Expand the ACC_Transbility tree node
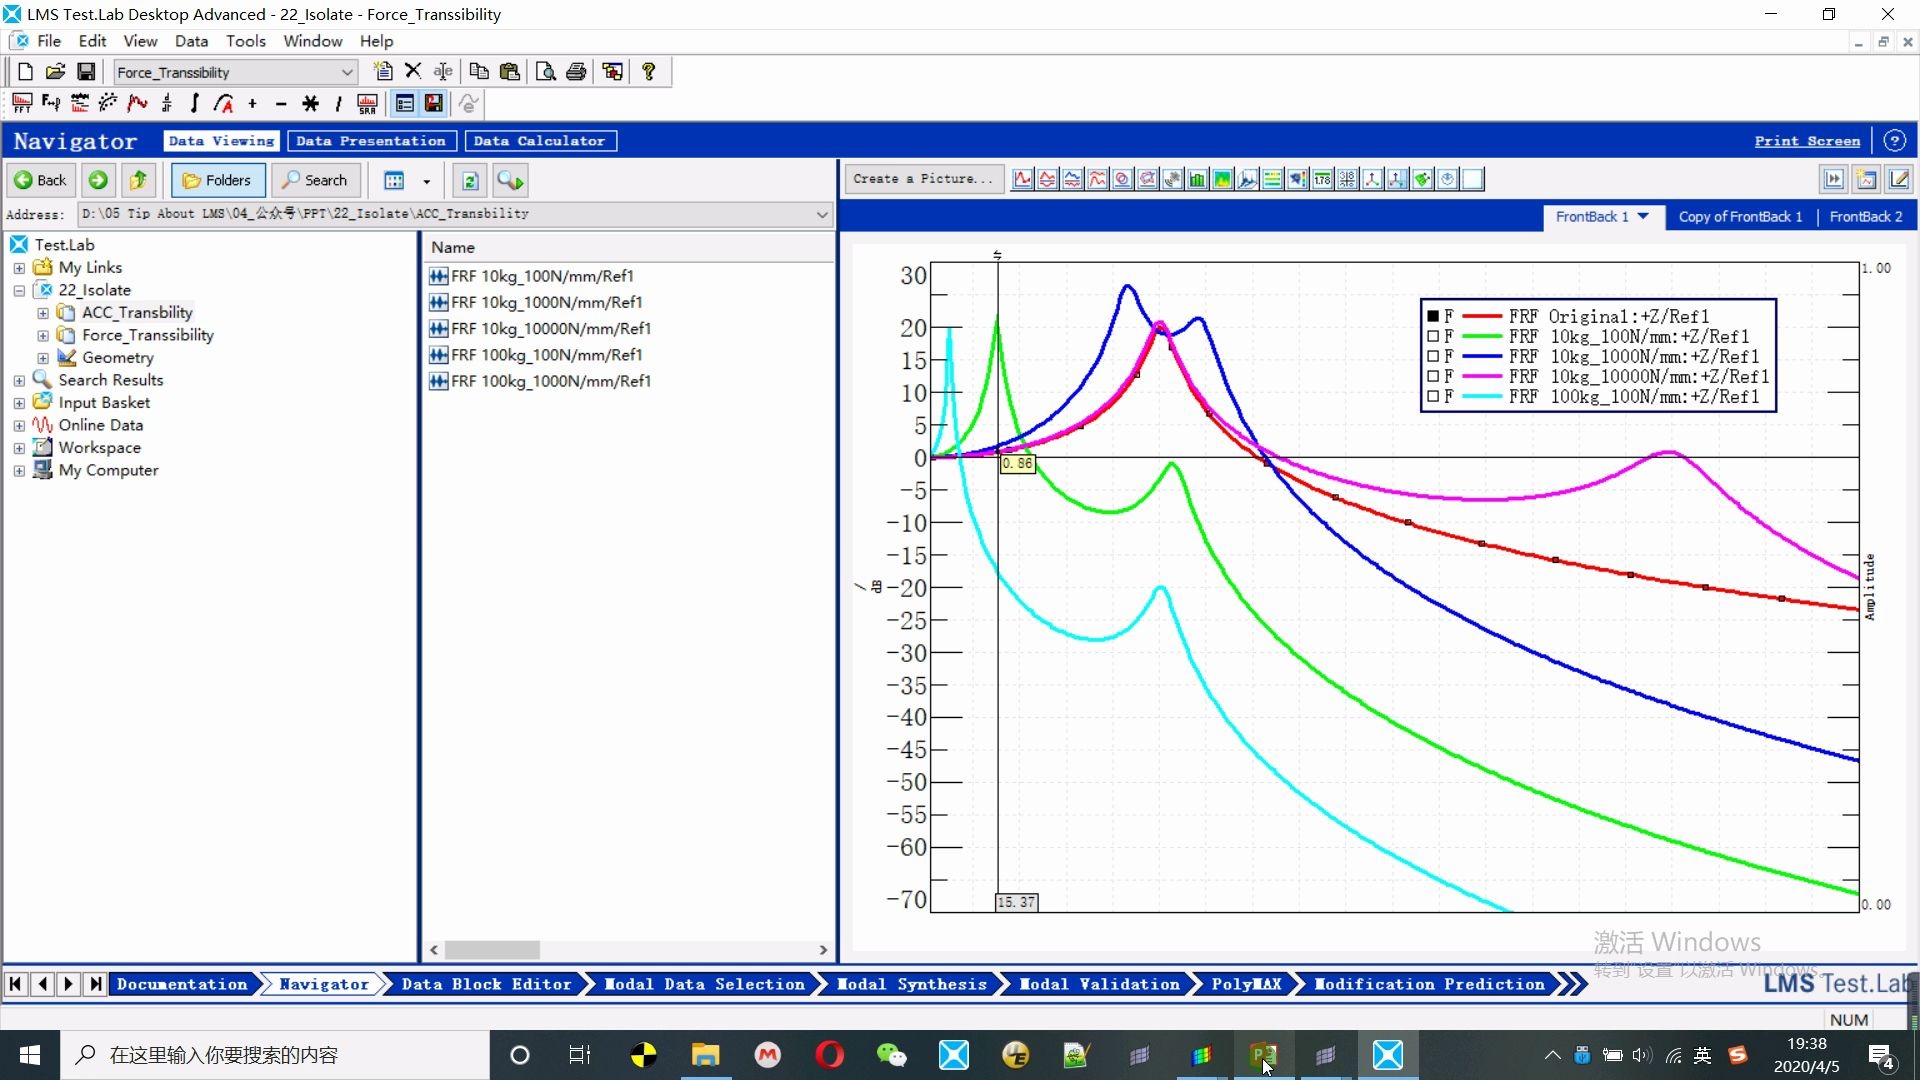Viewport: 1920px width, 1080px height. pyautogui.click(x=43, y=313)
